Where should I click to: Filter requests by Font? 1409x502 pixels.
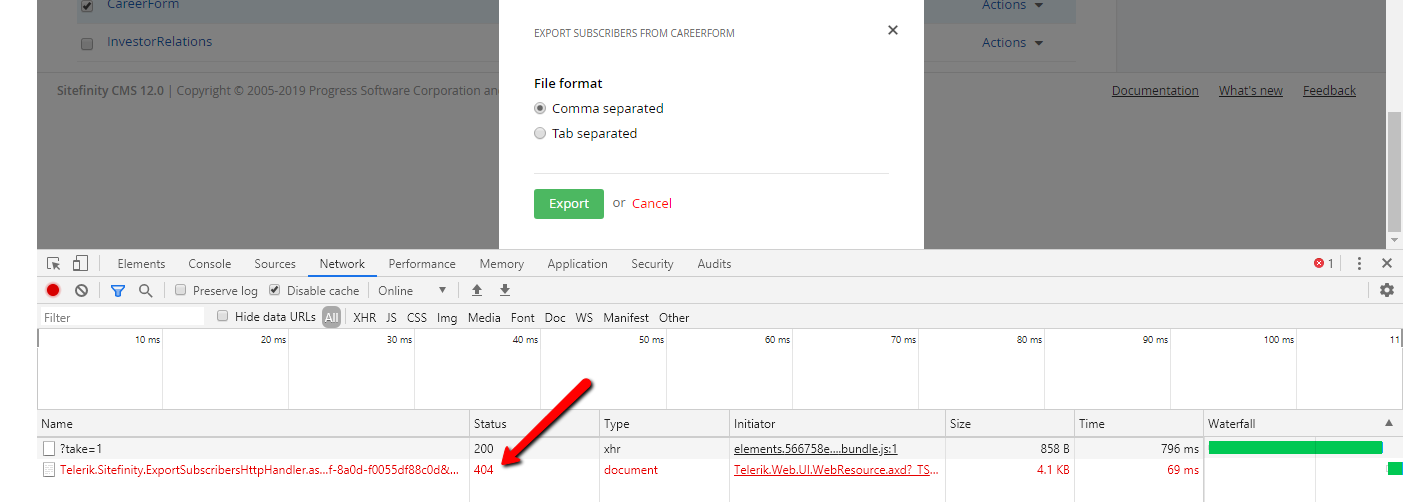click(523, 317)
